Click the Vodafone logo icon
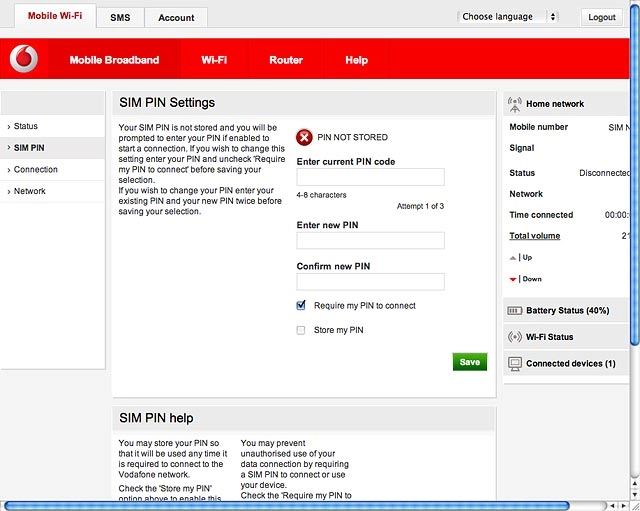The image size is (640, 511). point(24,59)
